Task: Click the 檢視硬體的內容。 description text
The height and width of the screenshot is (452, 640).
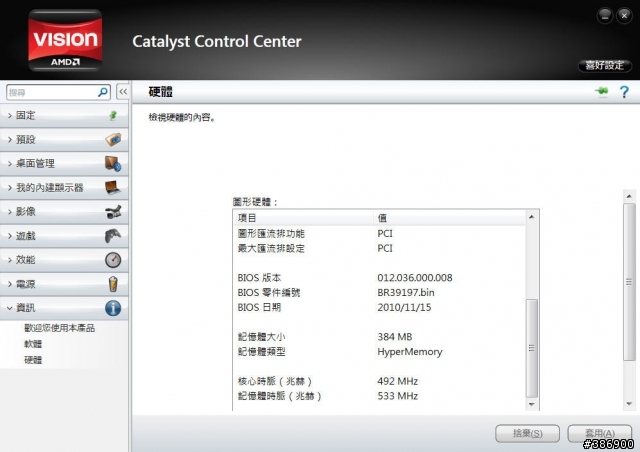Action: click(182, 118)
